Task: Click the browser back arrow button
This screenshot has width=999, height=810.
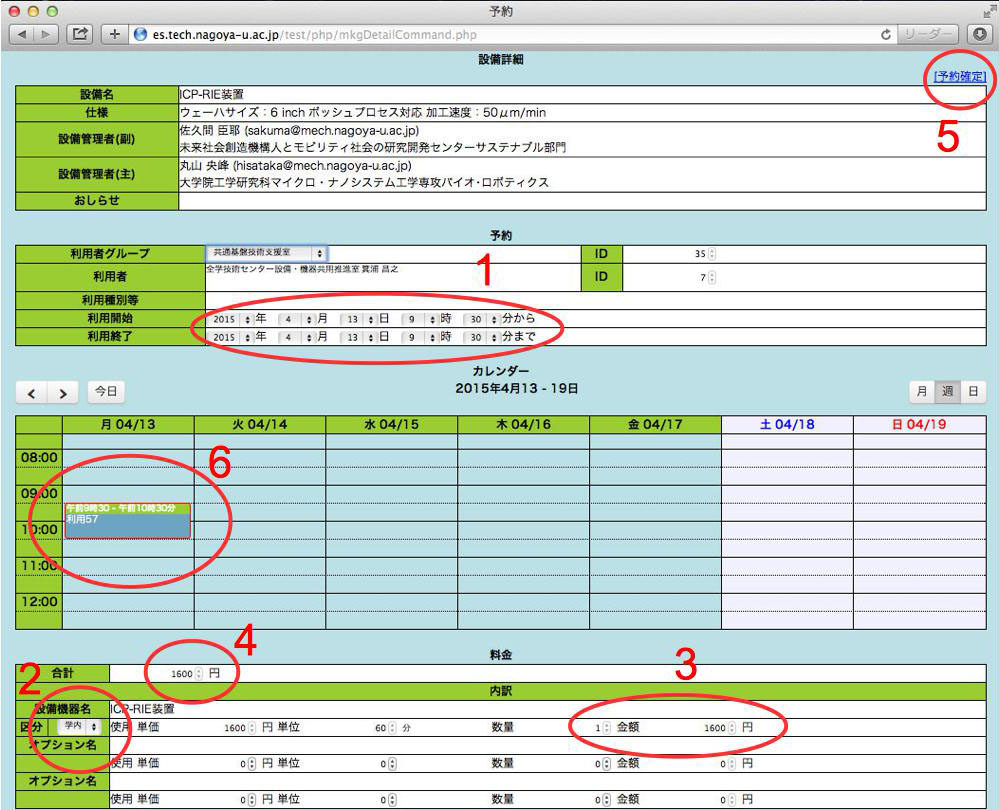Action: coord(22,34)
